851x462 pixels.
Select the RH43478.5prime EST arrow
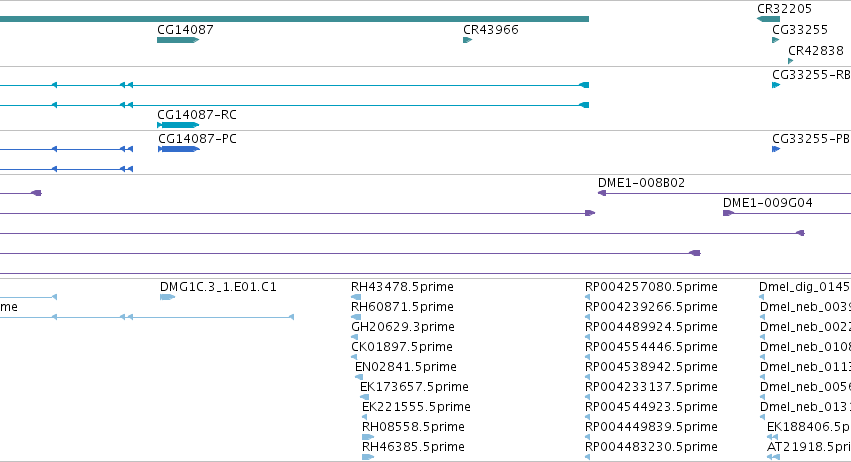point(356,297)
